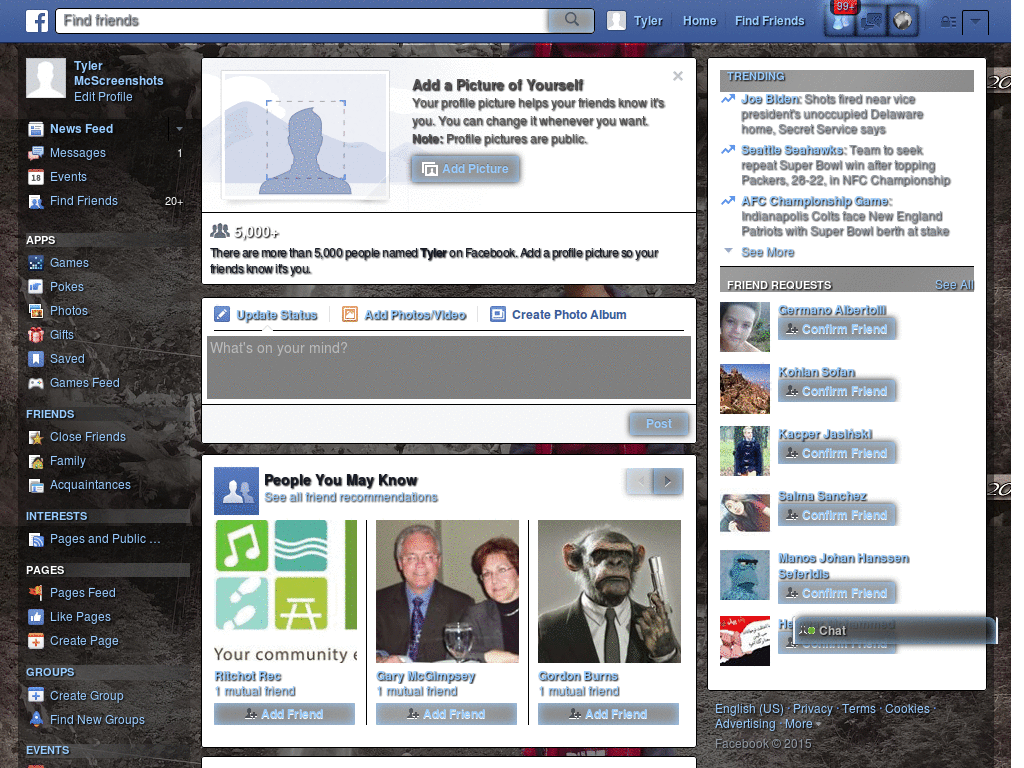Viewport: 1024px width, 768px height.
Task: Click the Games Feed controller icon
Action: coord(36,383)
